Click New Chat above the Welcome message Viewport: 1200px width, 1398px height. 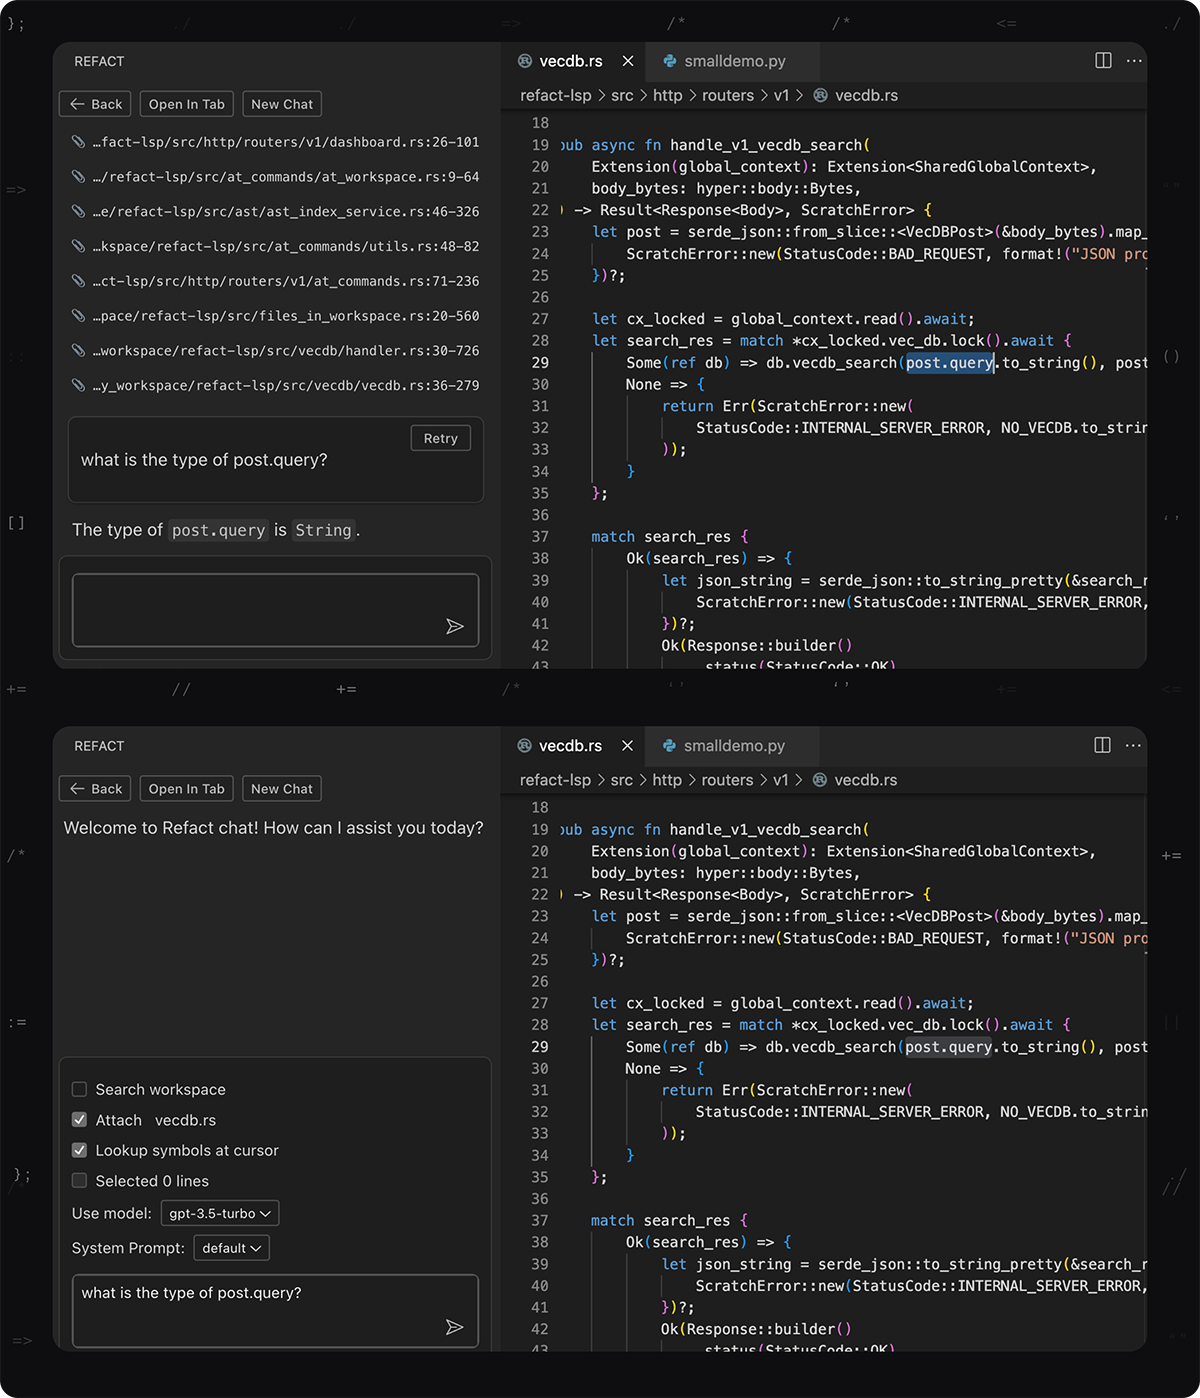tap(281, 789)
